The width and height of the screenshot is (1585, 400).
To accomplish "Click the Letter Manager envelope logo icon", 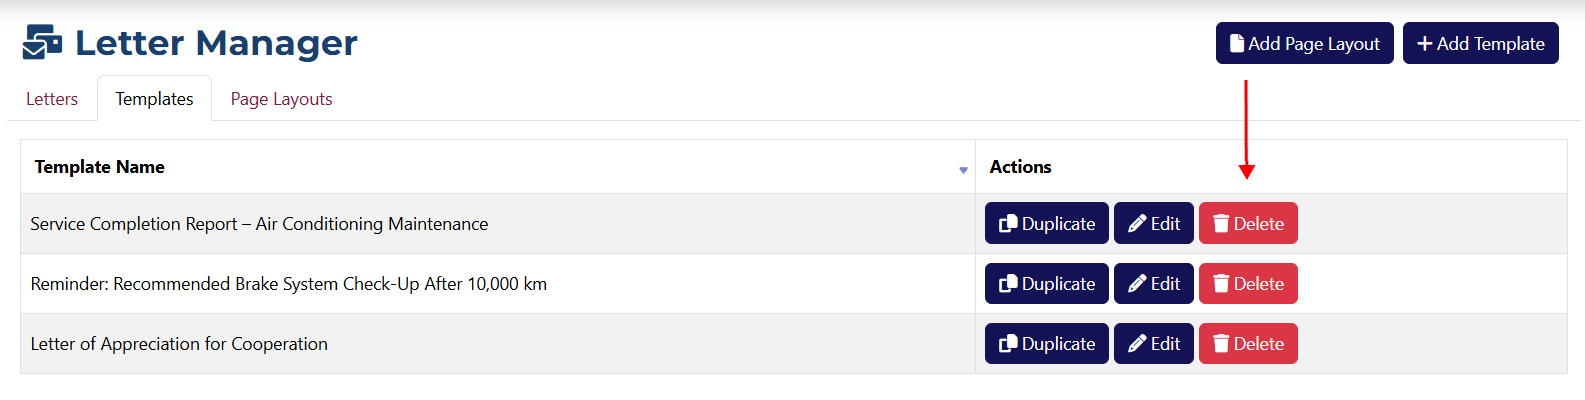I will tap(42, 43).
